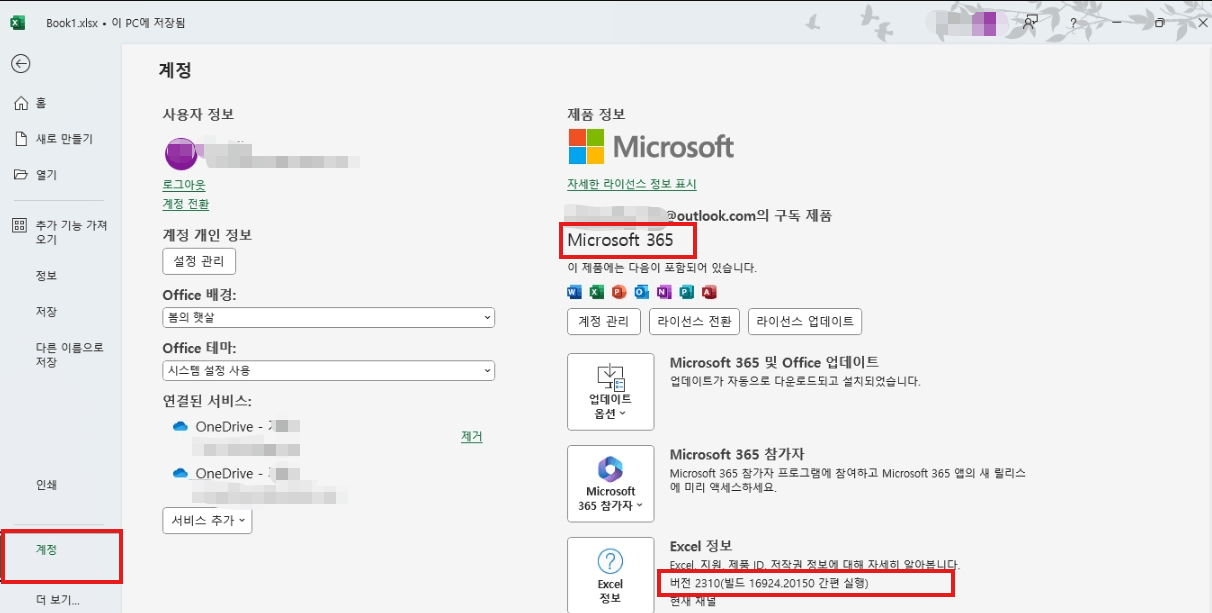Click the 제품 정보 heading
Screen dimensions: 1212x613
click(x=596, y=115)
